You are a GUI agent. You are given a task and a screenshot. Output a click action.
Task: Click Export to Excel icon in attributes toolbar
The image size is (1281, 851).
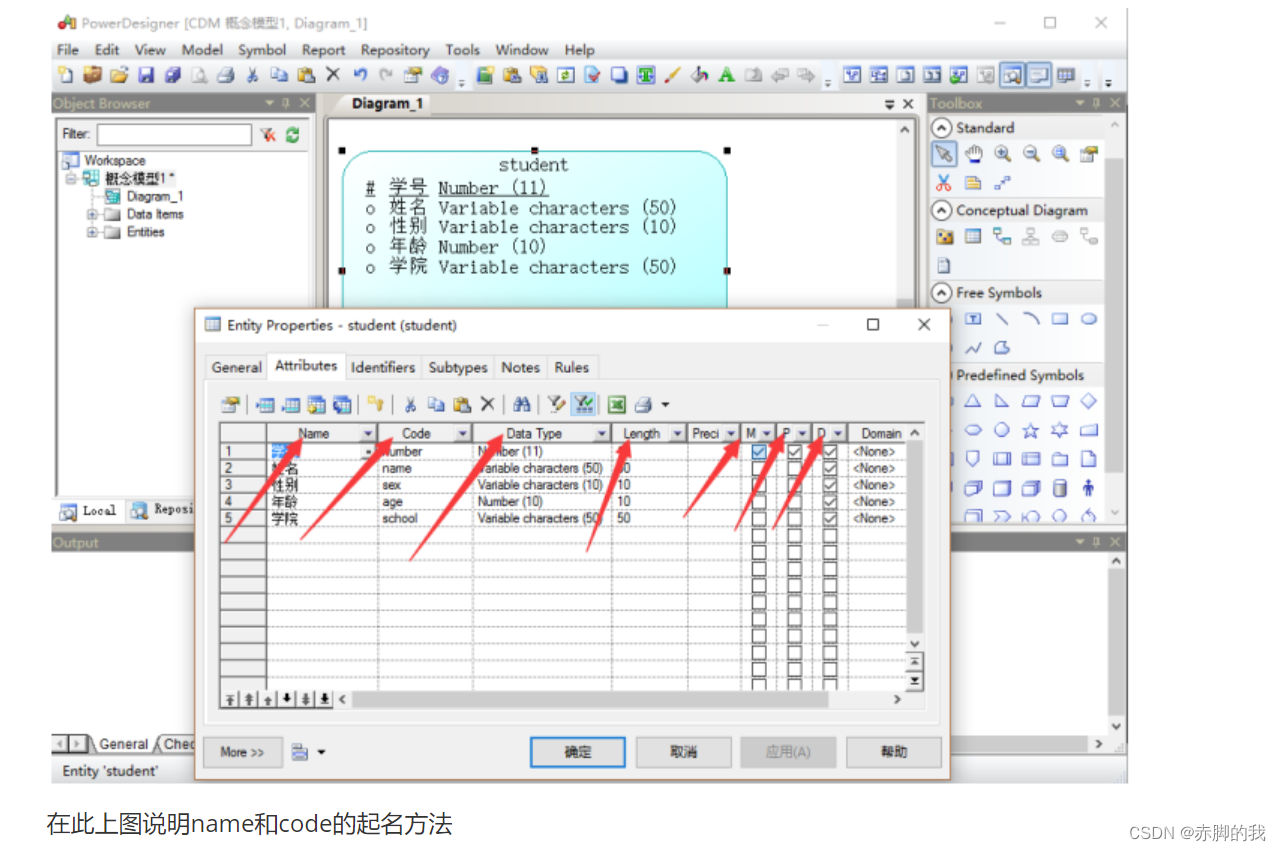(617, 404)
